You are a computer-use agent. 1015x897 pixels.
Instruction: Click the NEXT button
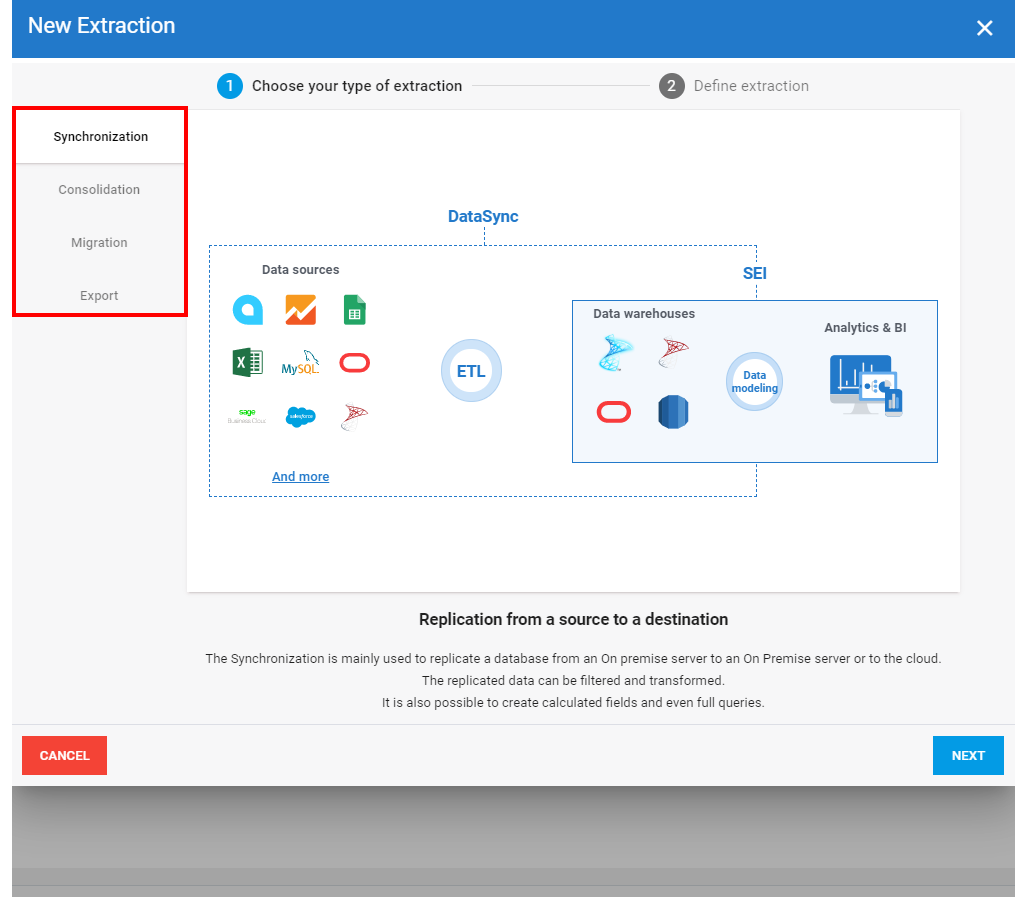967,756
